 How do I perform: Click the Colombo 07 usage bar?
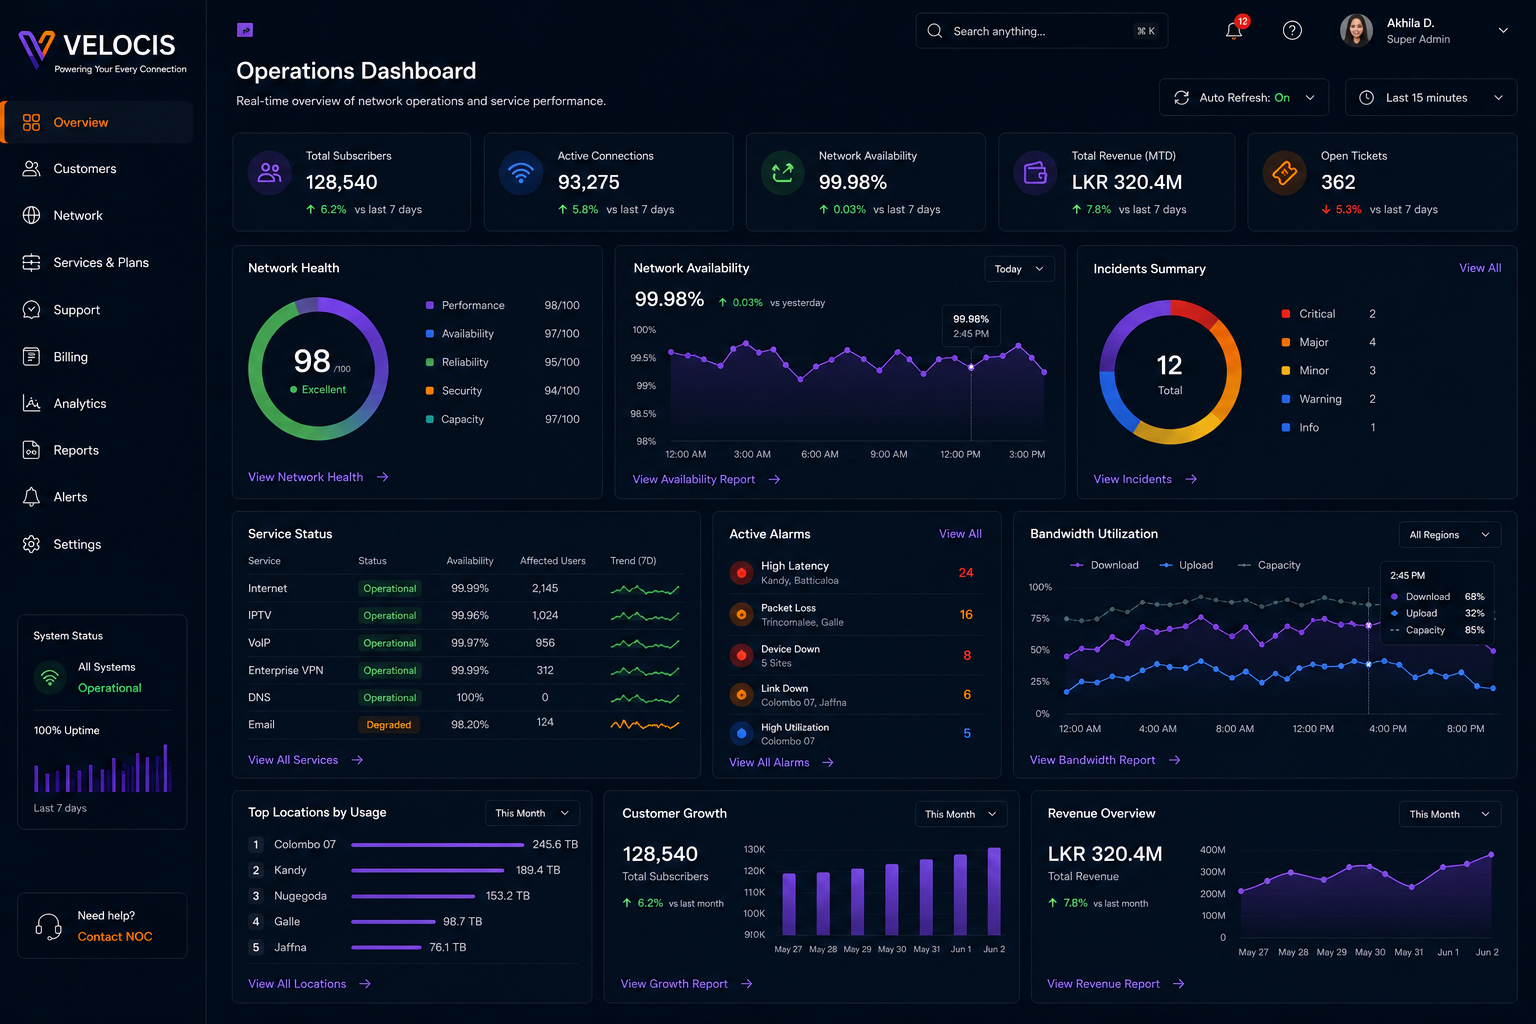pos(437,845)
